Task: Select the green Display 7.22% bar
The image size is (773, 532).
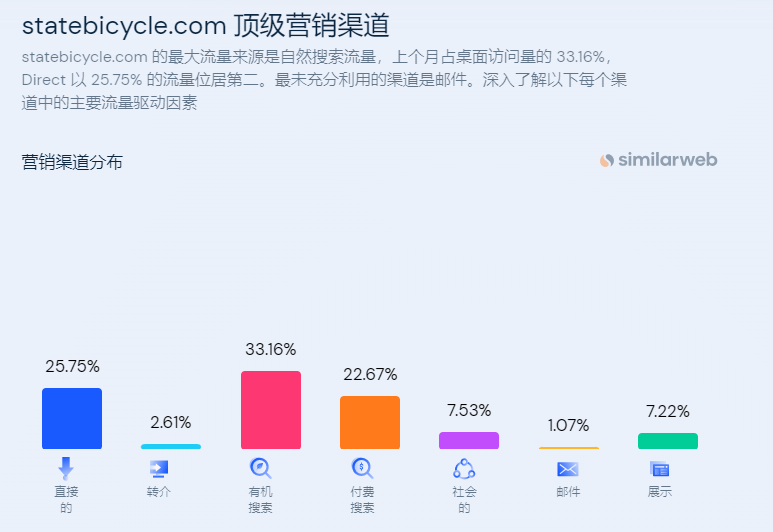Action: pyautogui.click(x=668, y=441)
